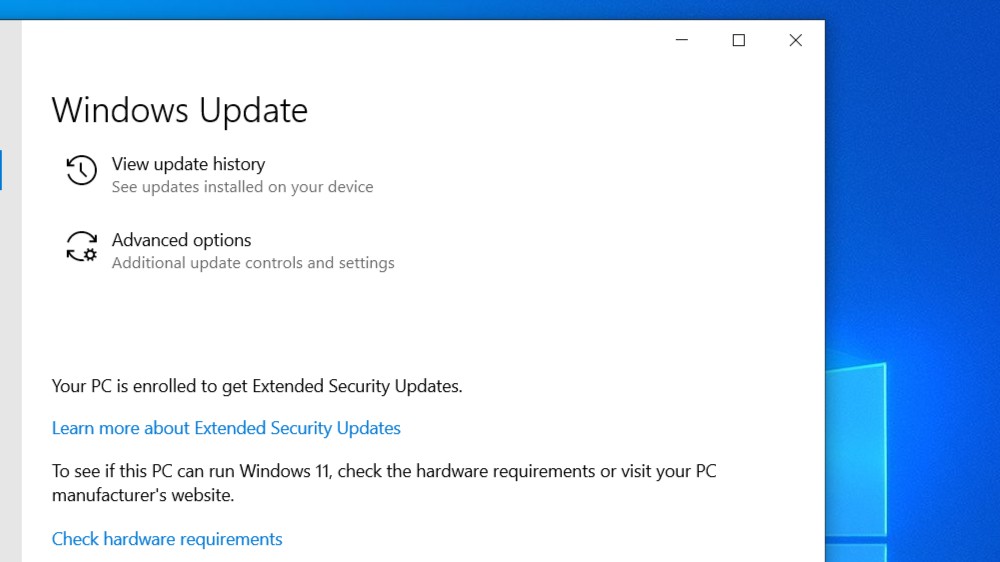Viewport: 1000px width, 562px height.
Task: Close the Windows Update settings window
Action: [x=795, y=40]
